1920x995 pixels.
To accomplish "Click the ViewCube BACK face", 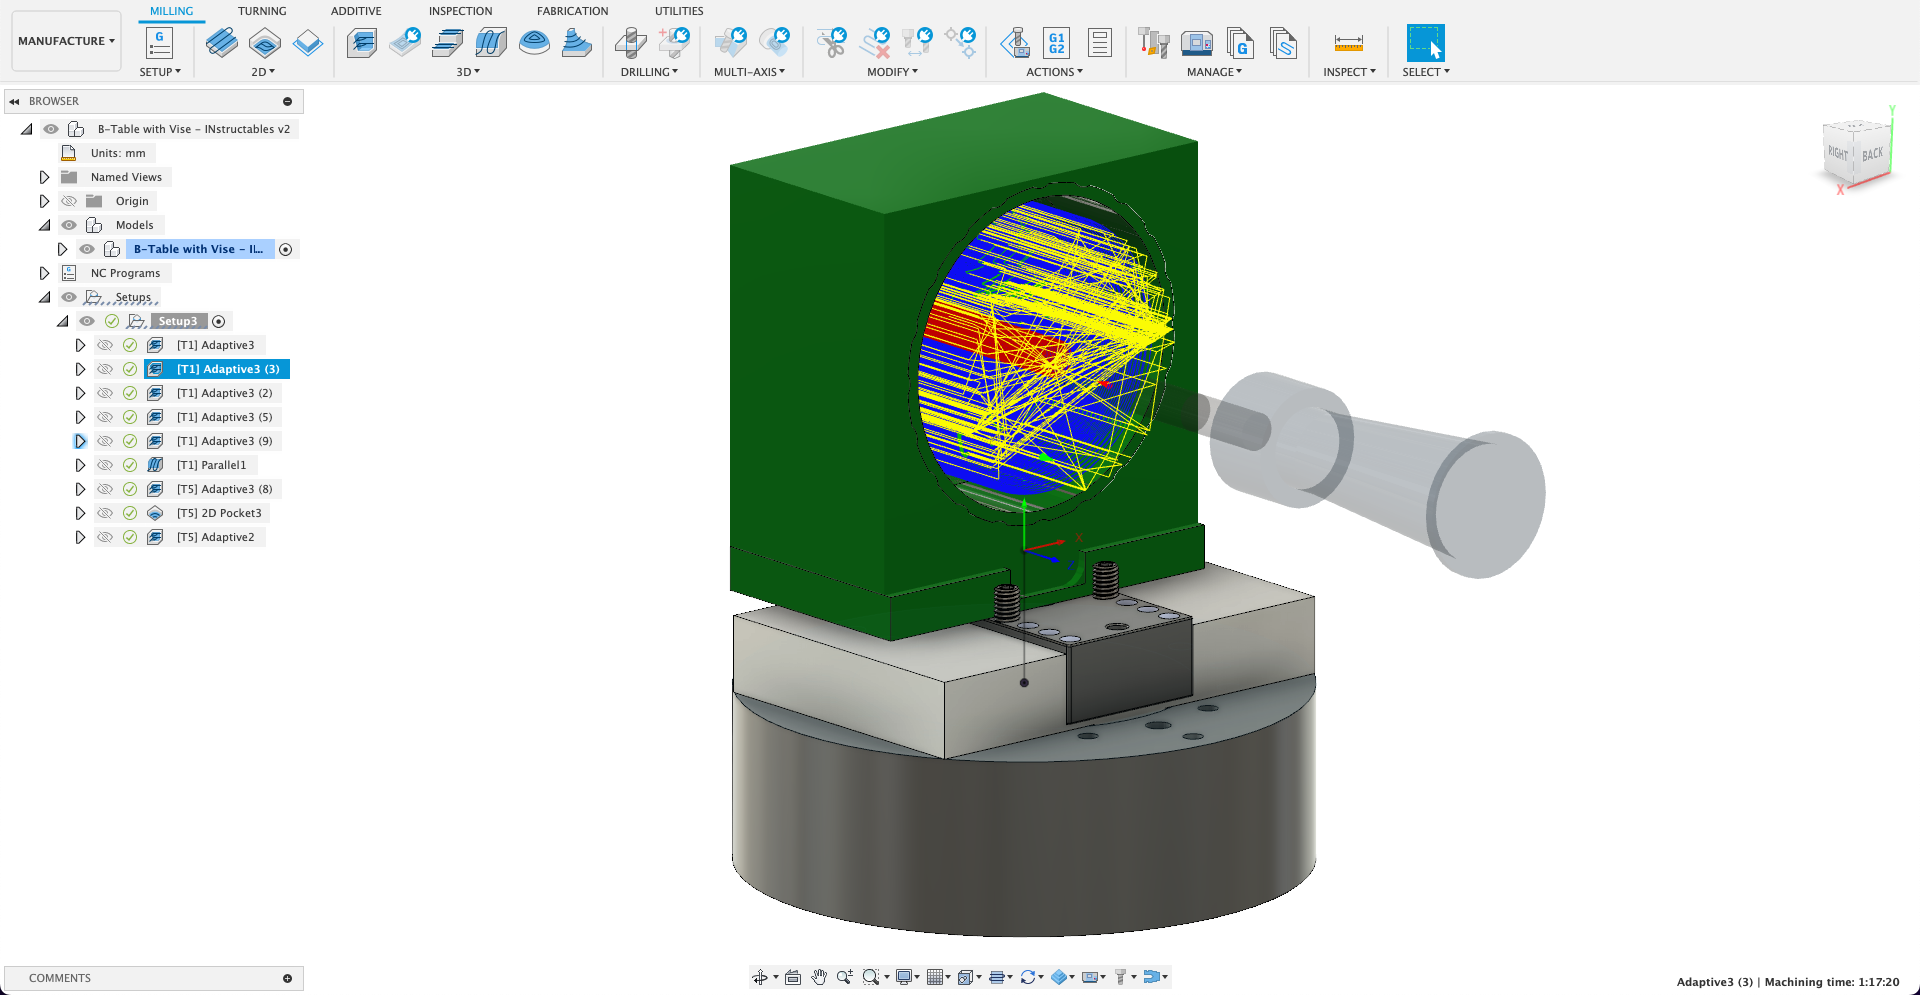I will click(1872, 154).
